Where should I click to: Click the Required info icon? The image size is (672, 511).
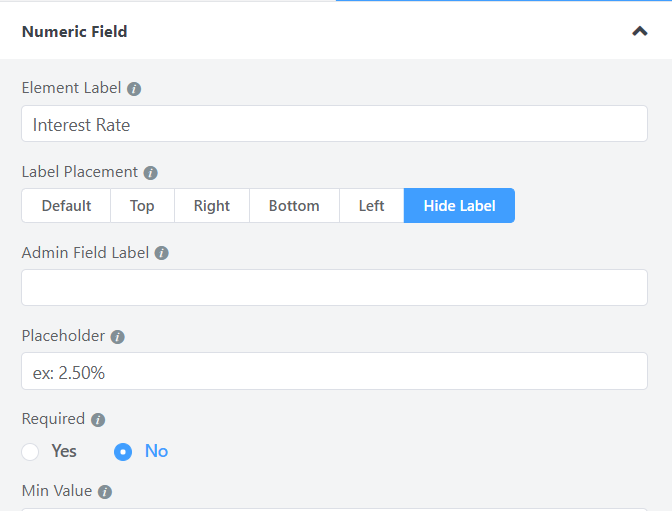(x=98, y=420)
